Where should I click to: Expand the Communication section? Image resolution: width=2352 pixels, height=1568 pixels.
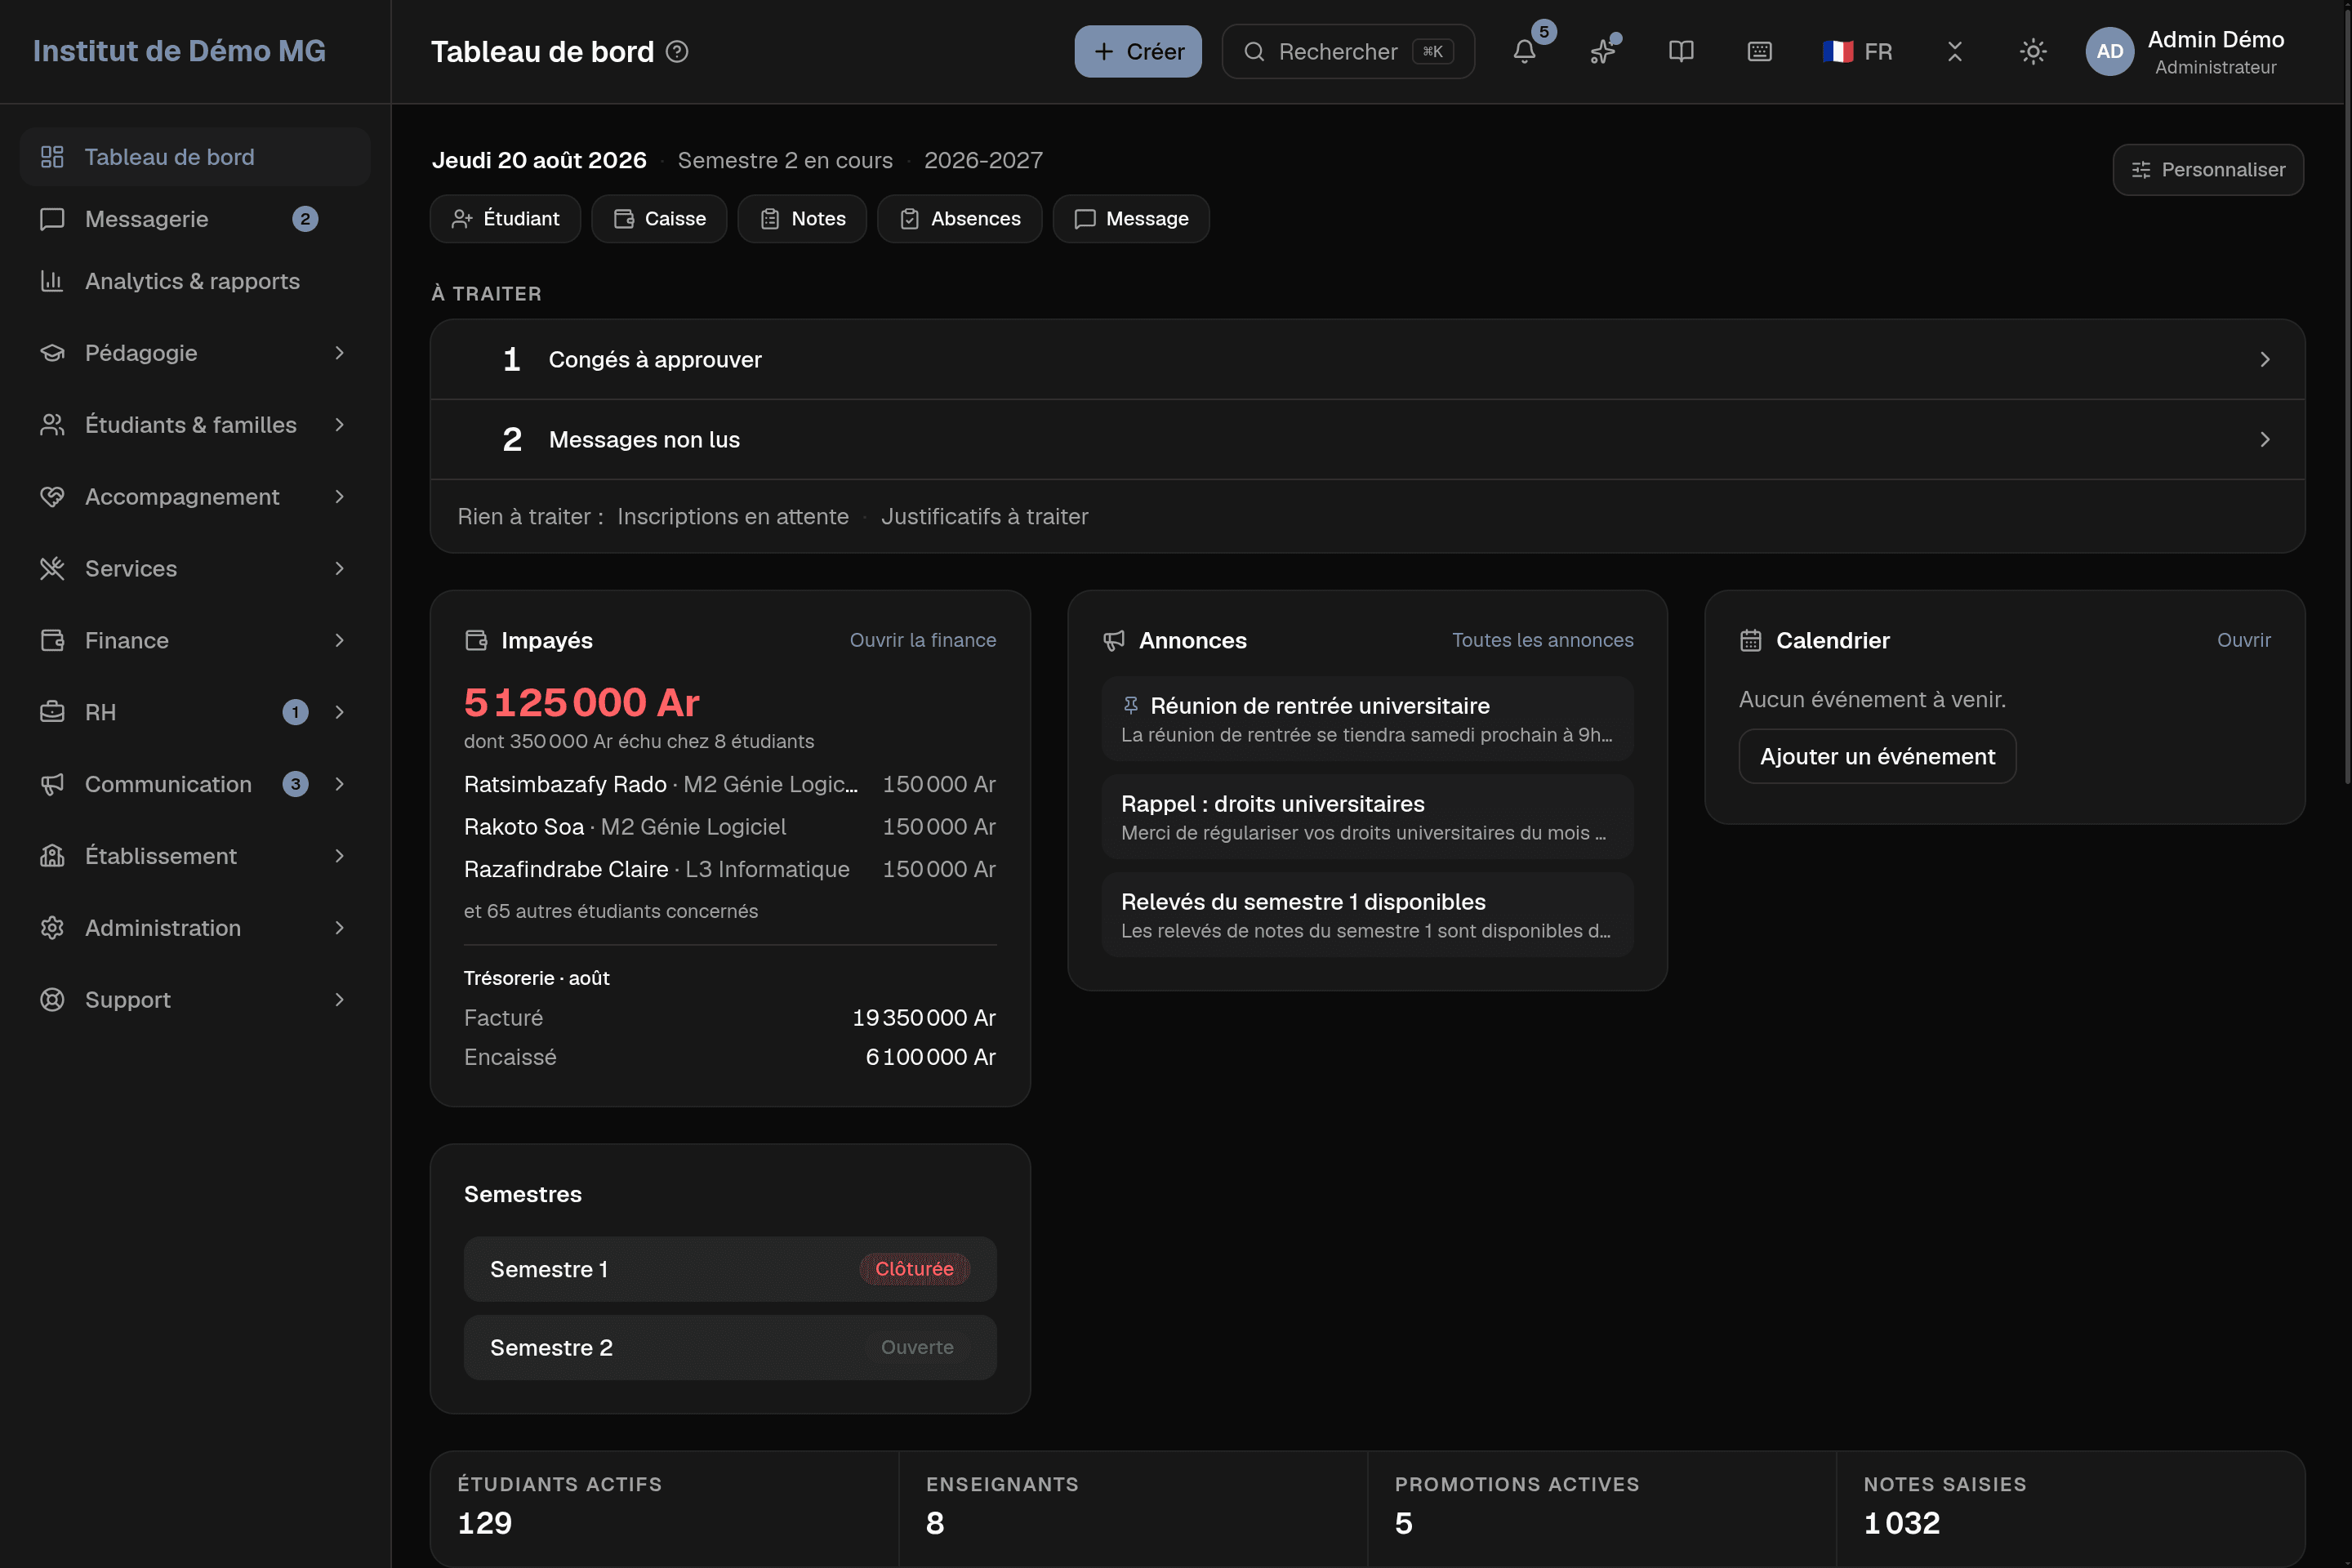(x=195, y=784)
